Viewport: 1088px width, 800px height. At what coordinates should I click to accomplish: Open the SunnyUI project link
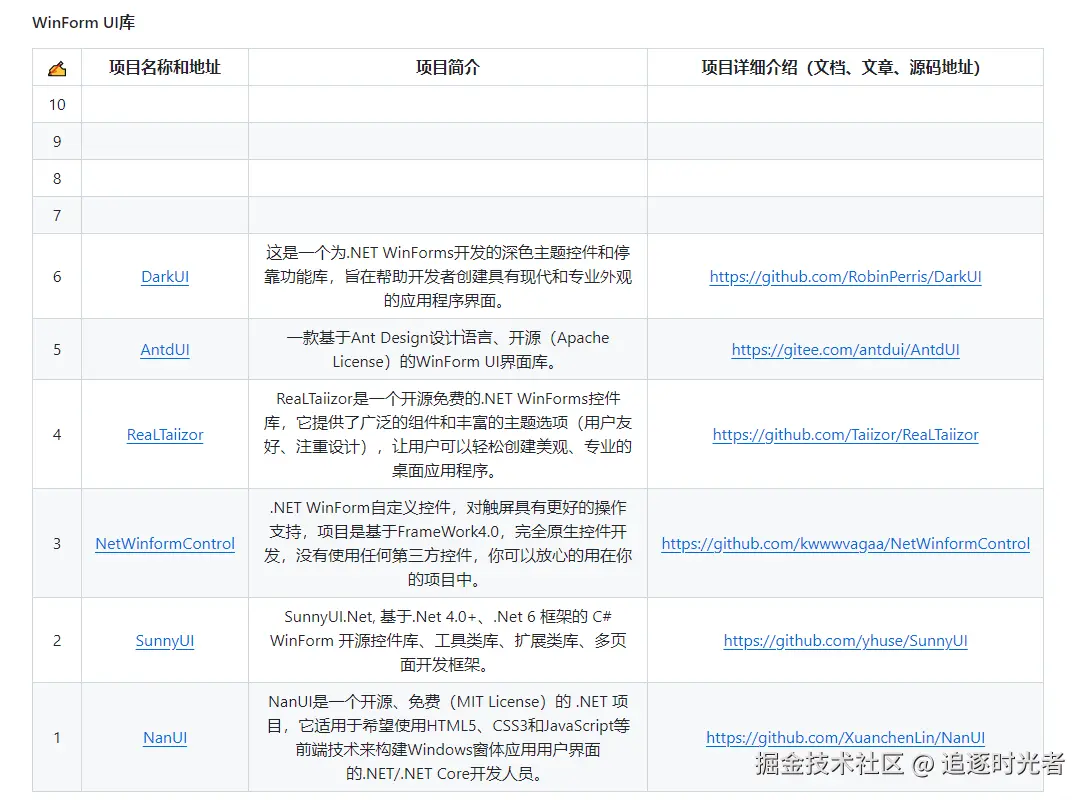pos(165,641)
